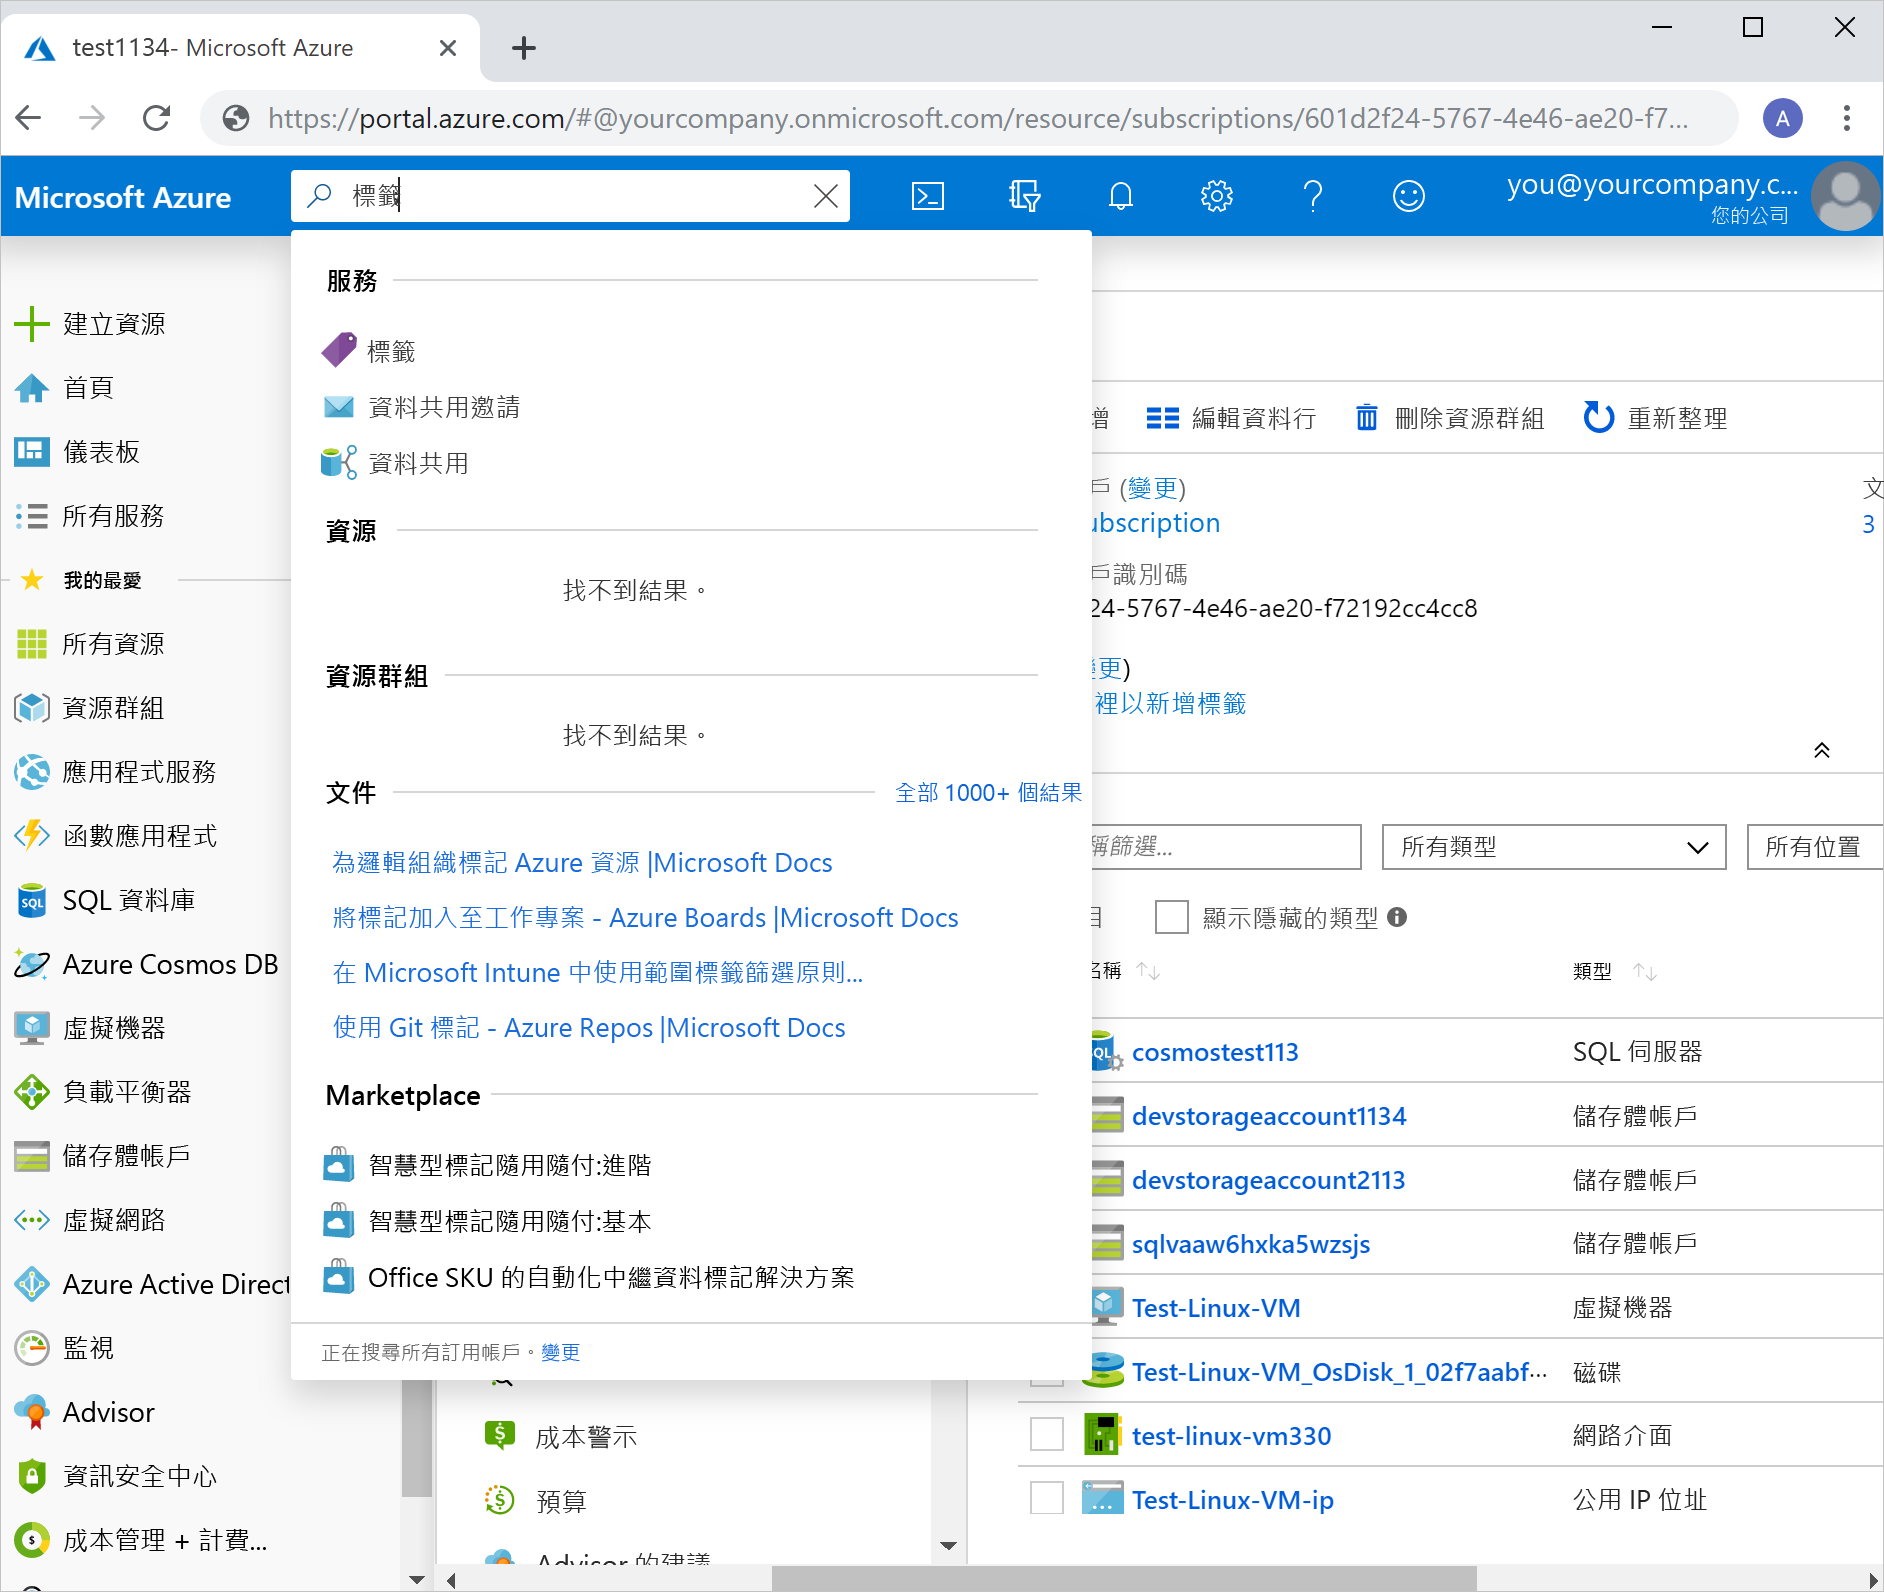Open 監視 in the sidebar
Viewport: 1884px width, 1592px height.
coord(65,1348)
